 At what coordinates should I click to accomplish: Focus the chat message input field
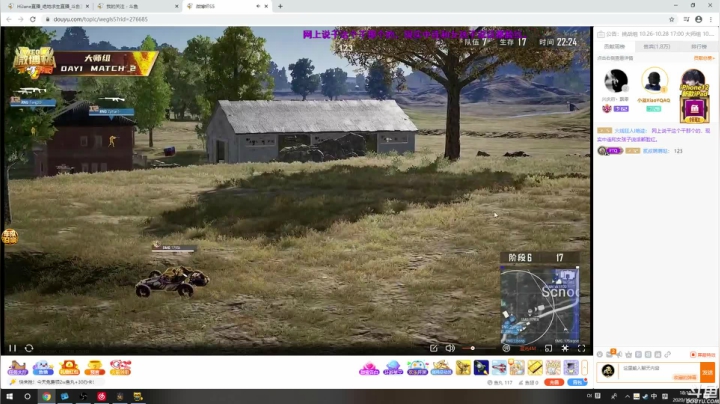(659, 372)
